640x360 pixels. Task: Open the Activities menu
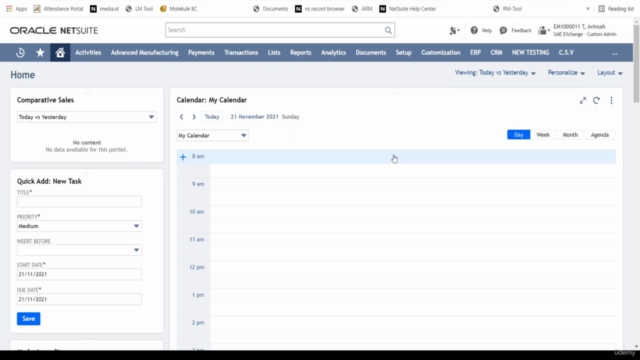pos(88,53)
